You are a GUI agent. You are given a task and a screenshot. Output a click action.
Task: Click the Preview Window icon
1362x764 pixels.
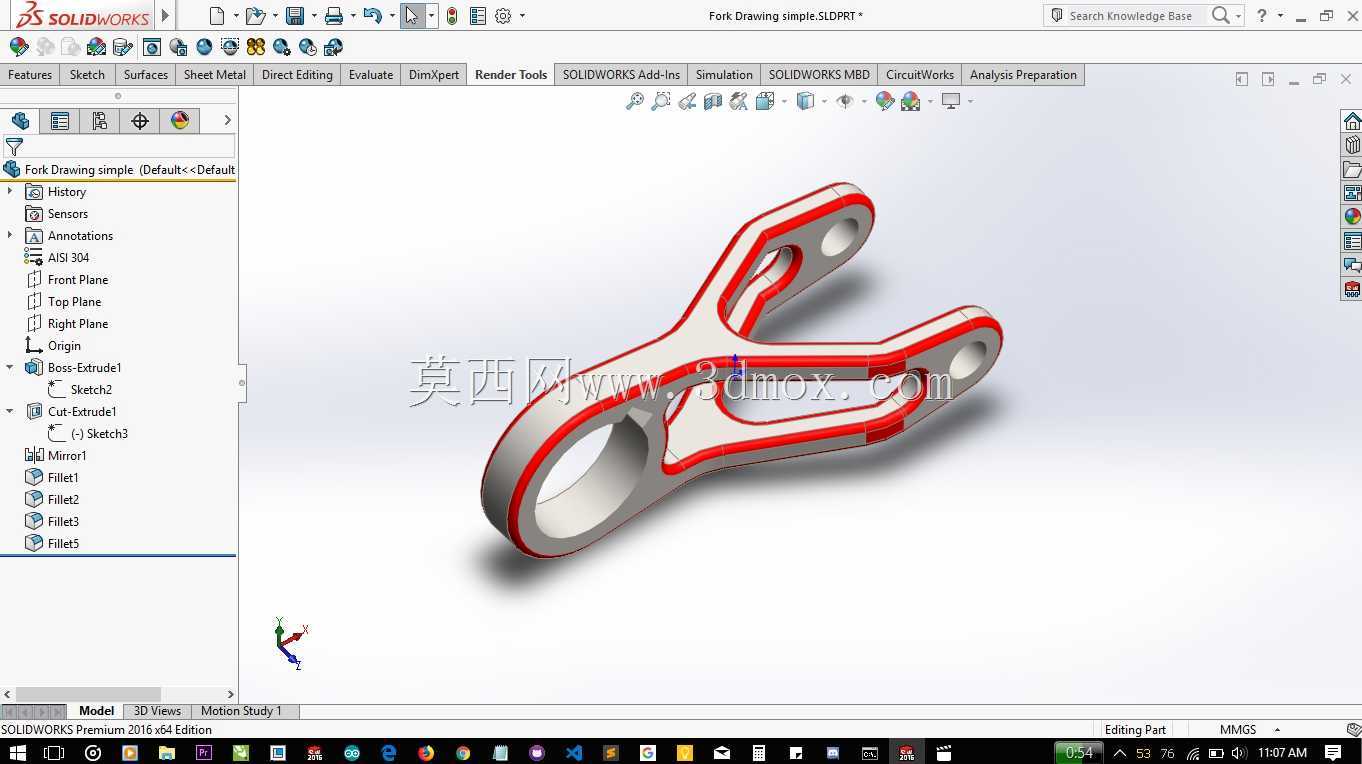[178, 47]
